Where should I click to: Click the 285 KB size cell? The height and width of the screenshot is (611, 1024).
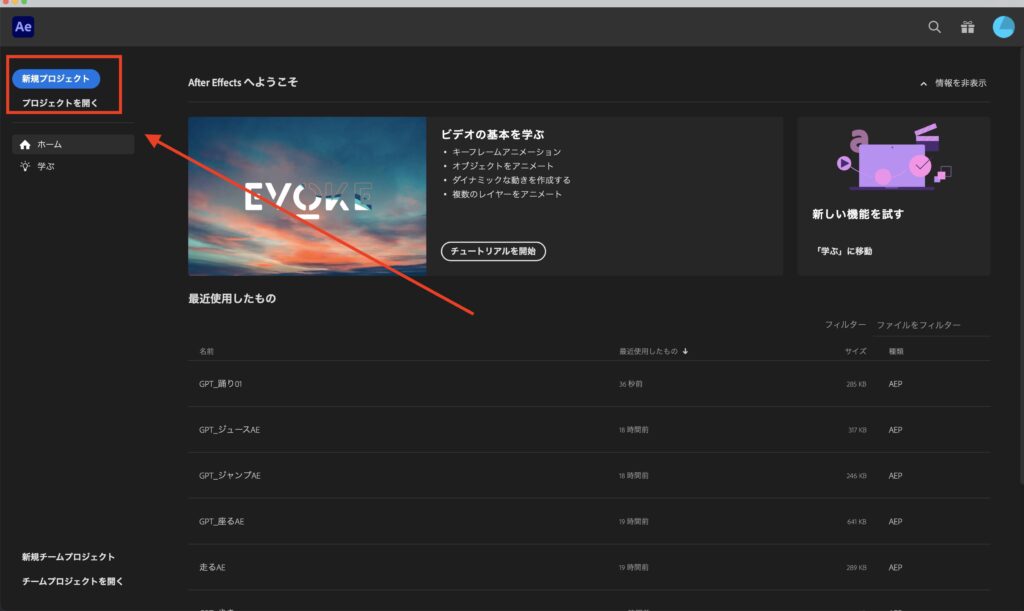point(856,384)
